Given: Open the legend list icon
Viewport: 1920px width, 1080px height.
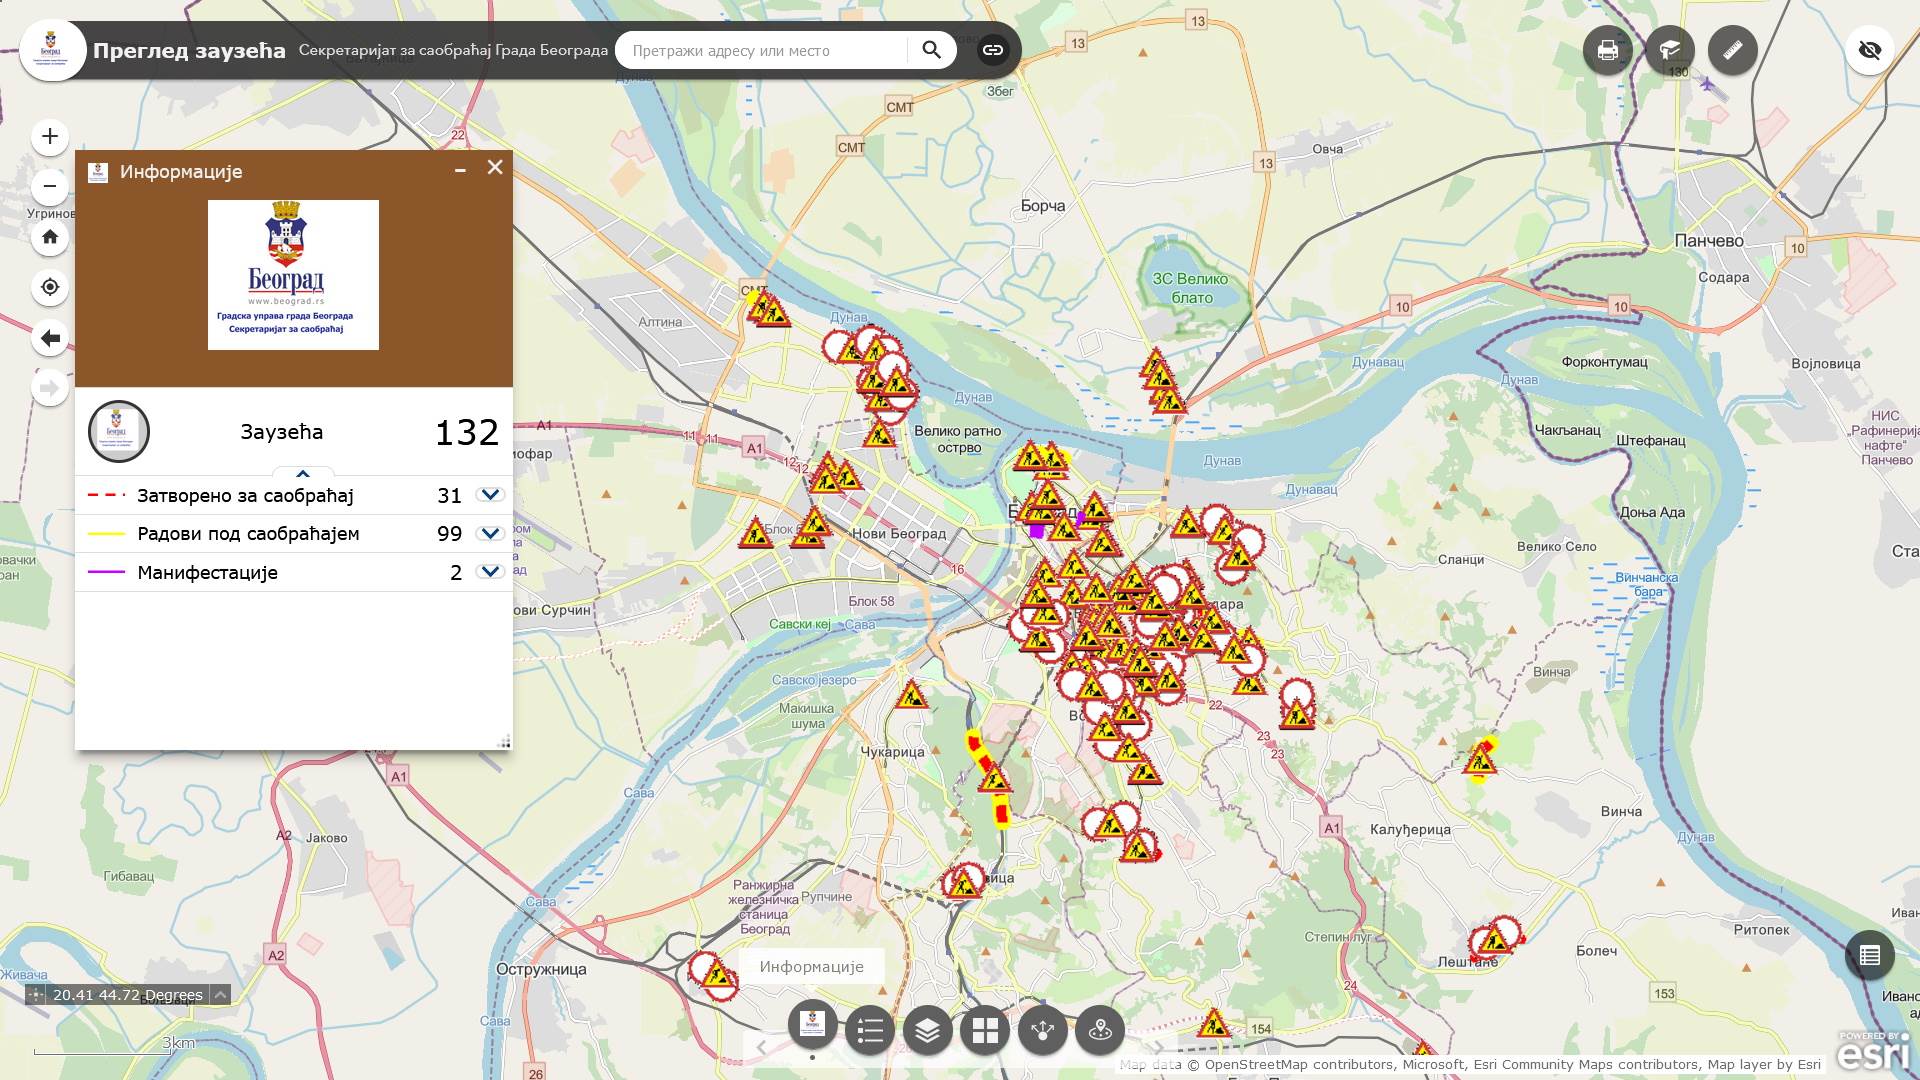Looking at the screenshot, I should coord(869,1029).
